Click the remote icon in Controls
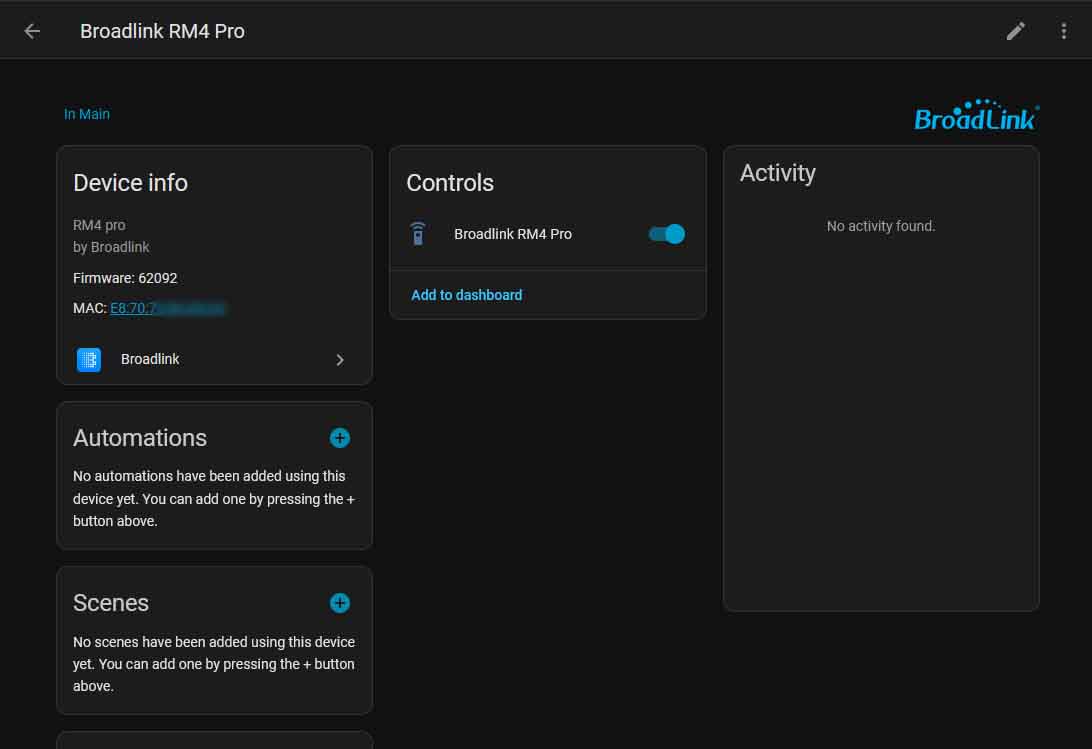This screenshot has height=749, width=1092. [418, 234]
